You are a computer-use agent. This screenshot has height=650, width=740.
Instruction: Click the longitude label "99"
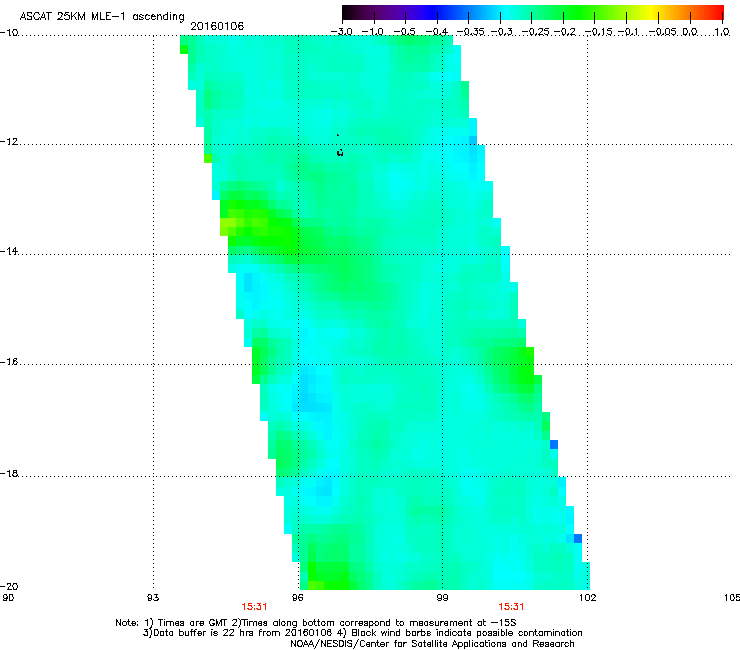click(x=442, y=598)
